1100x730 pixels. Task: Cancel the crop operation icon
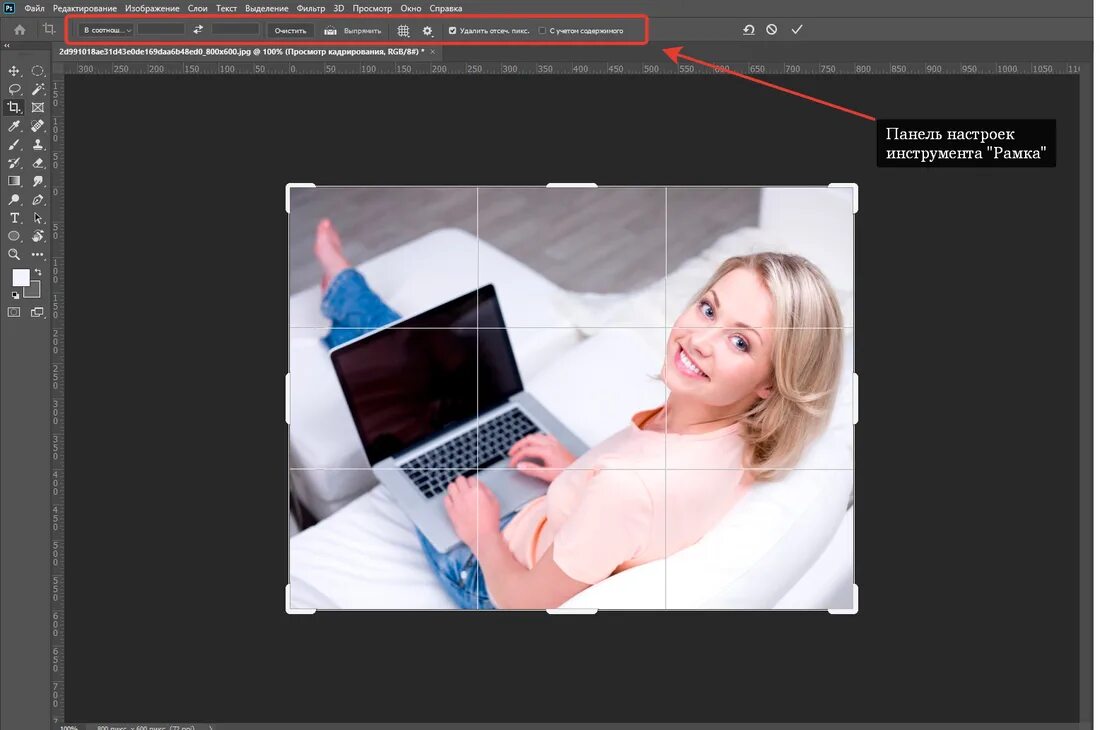coord(772,29)
